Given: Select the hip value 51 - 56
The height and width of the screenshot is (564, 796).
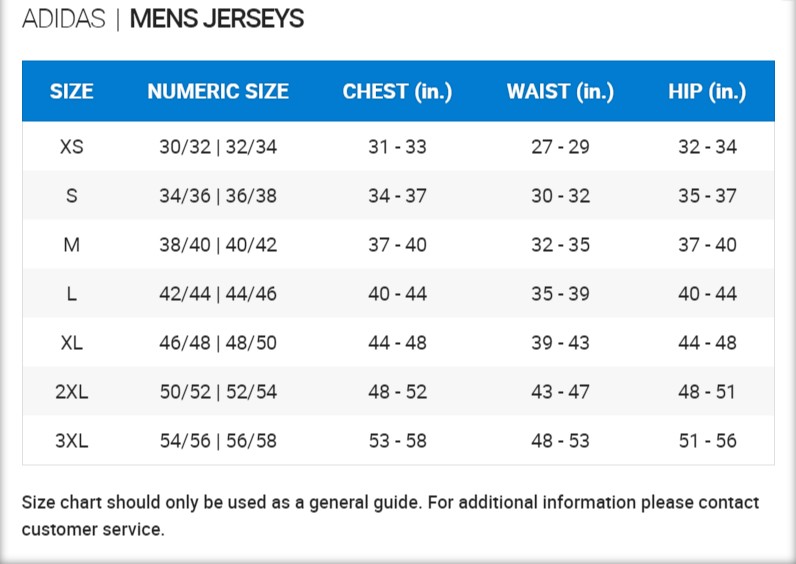Looking at the screenshot, I should [x=707, y=441].
